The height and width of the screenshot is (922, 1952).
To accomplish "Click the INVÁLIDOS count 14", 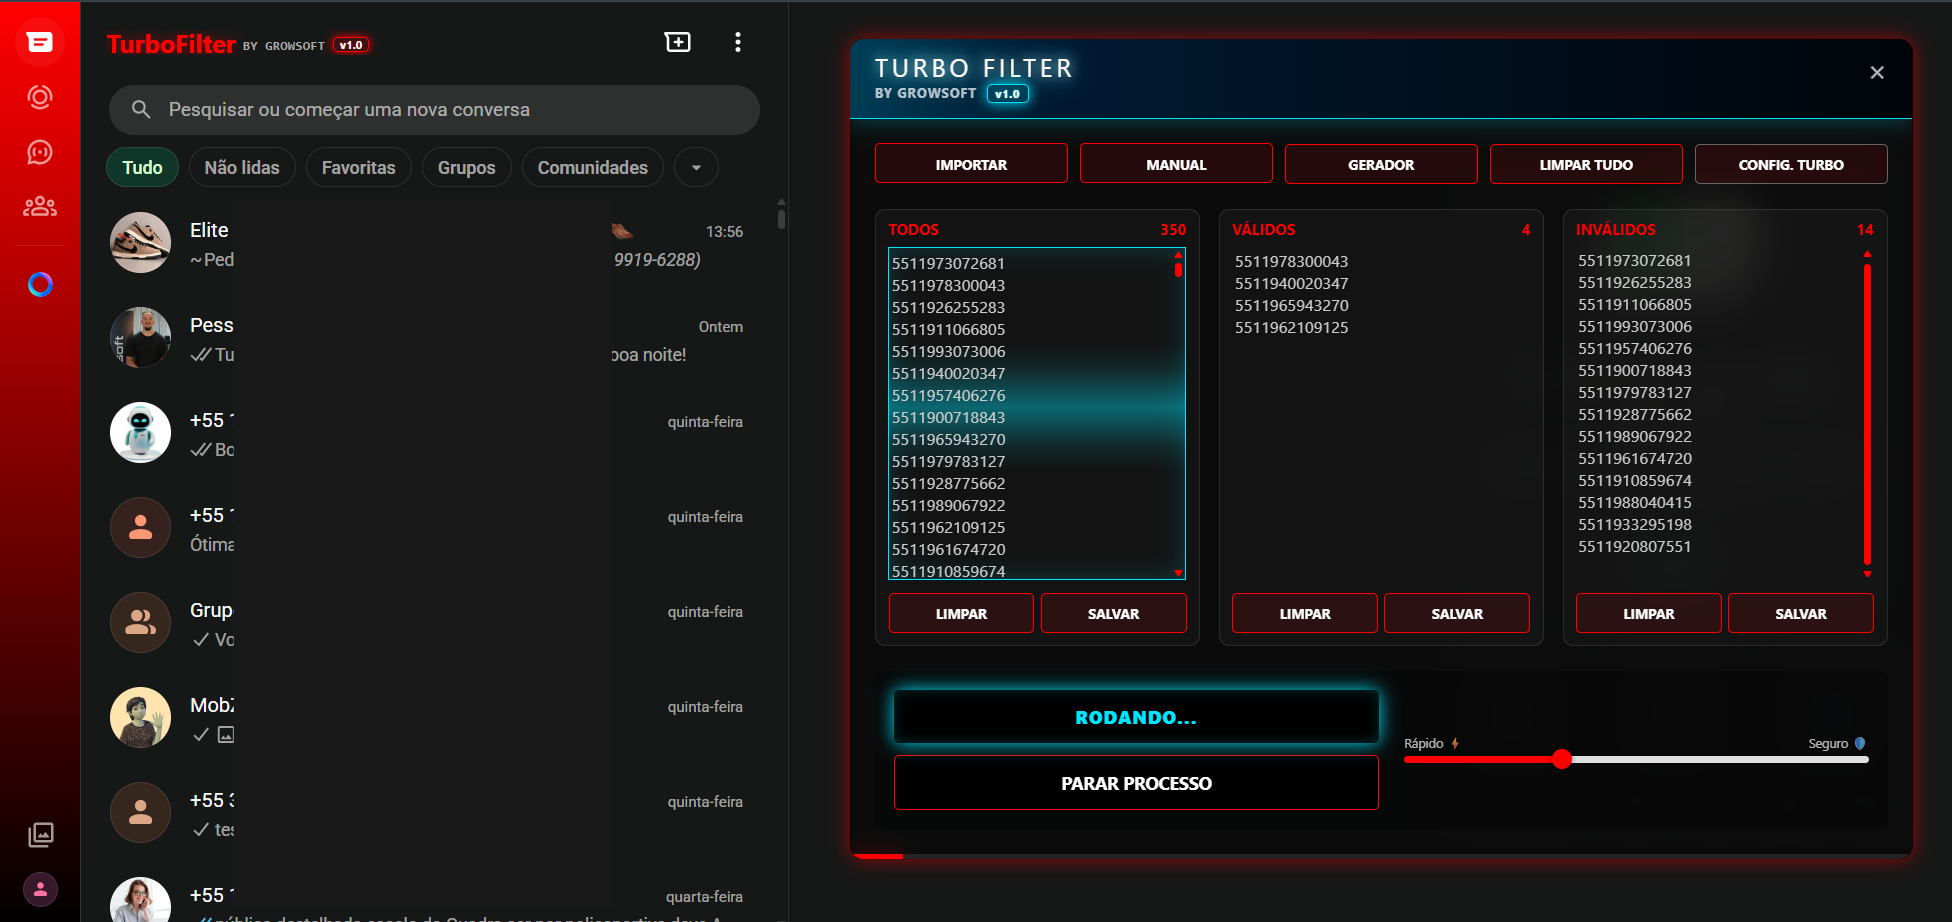I will click(x=1865, y=229).
